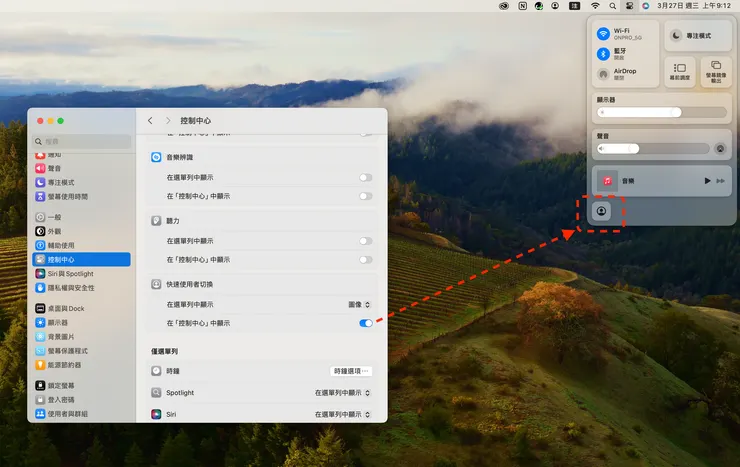Open Spotlight menu bar display dropdown

342,393
